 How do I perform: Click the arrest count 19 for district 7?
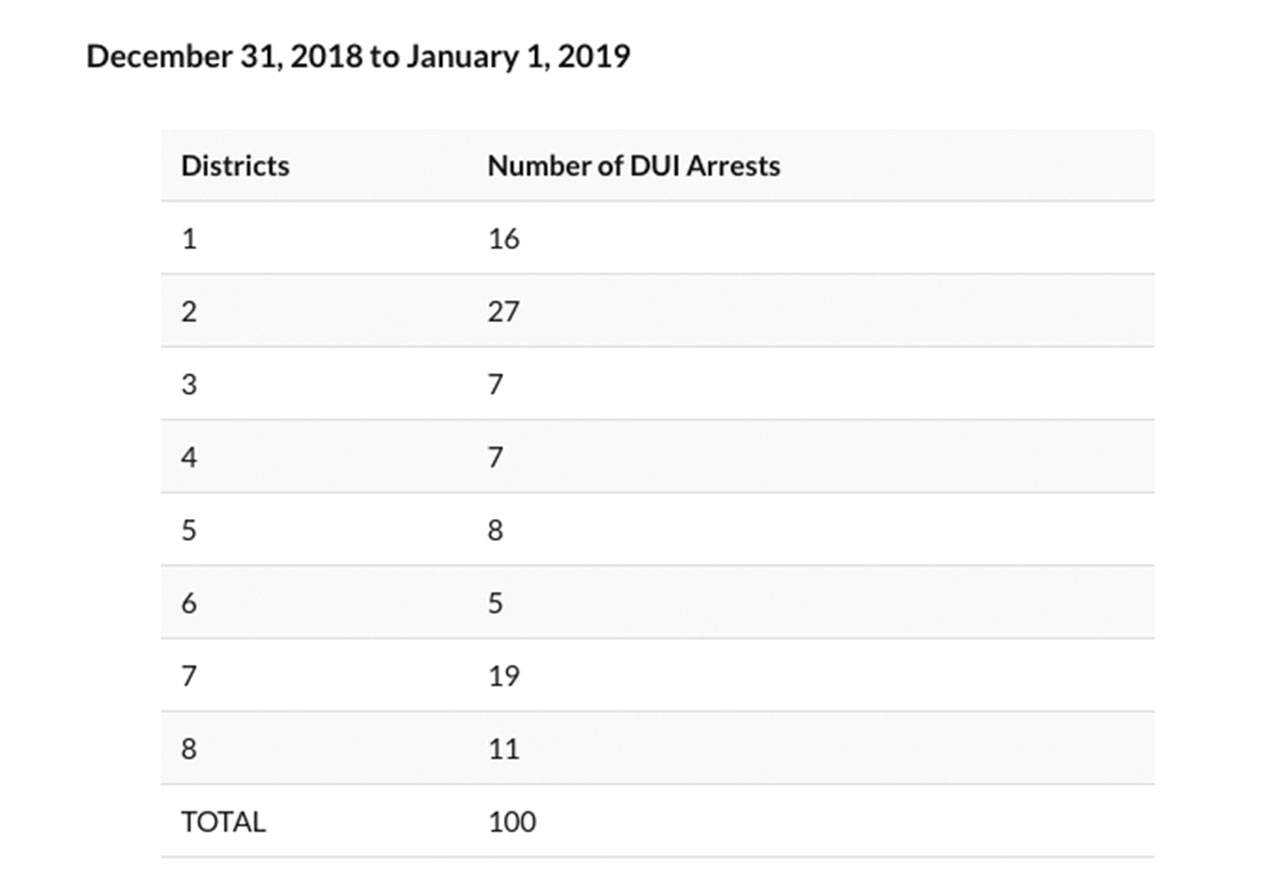[x=503, y=676]
